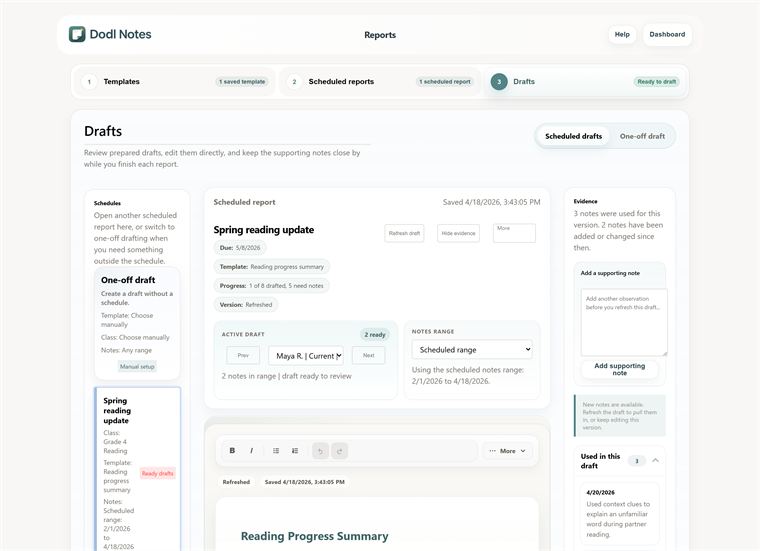Go to the Next draft
The height and width of the screenshot is (551, 760).
click(368, 355)
